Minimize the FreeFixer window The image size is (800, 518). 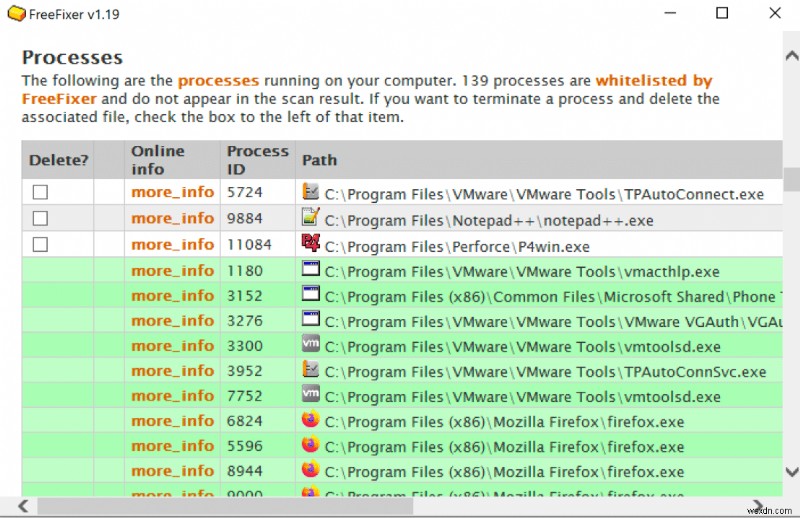click(670, 13)
